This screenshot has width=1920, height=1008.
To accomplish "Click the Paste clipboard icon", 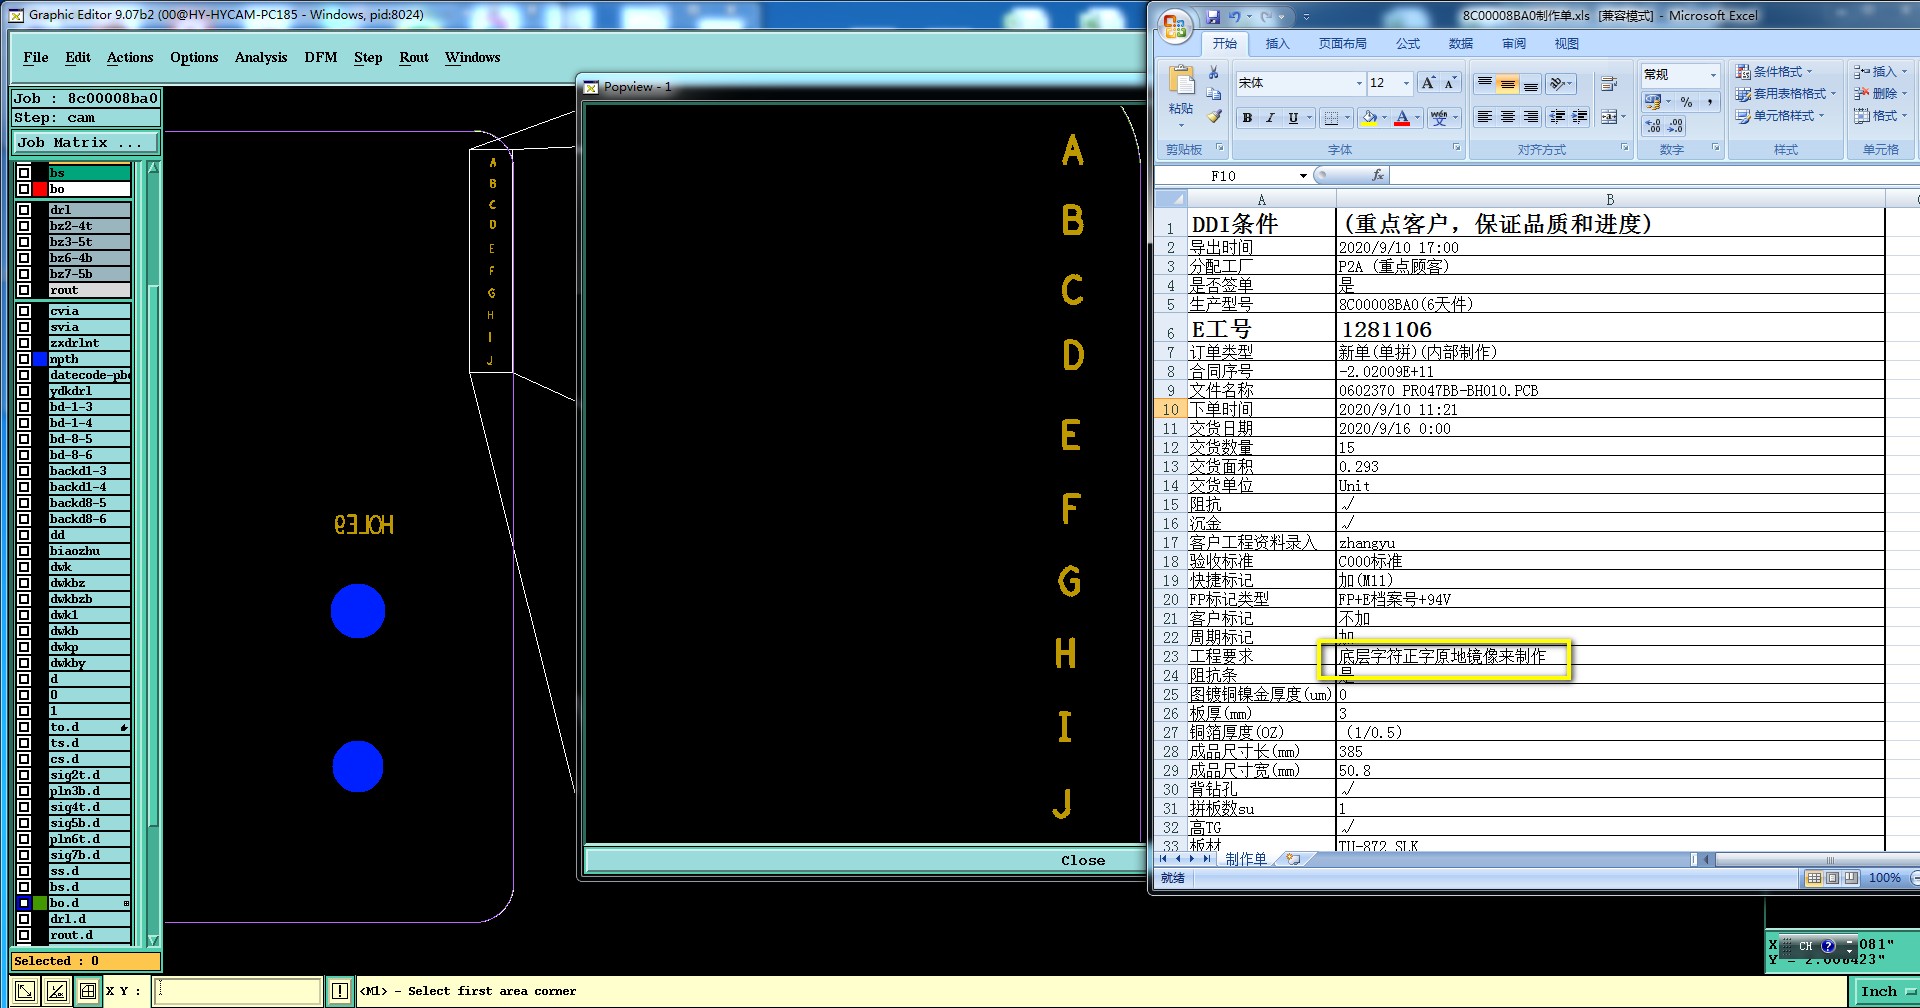I will tap(1181, 80).
